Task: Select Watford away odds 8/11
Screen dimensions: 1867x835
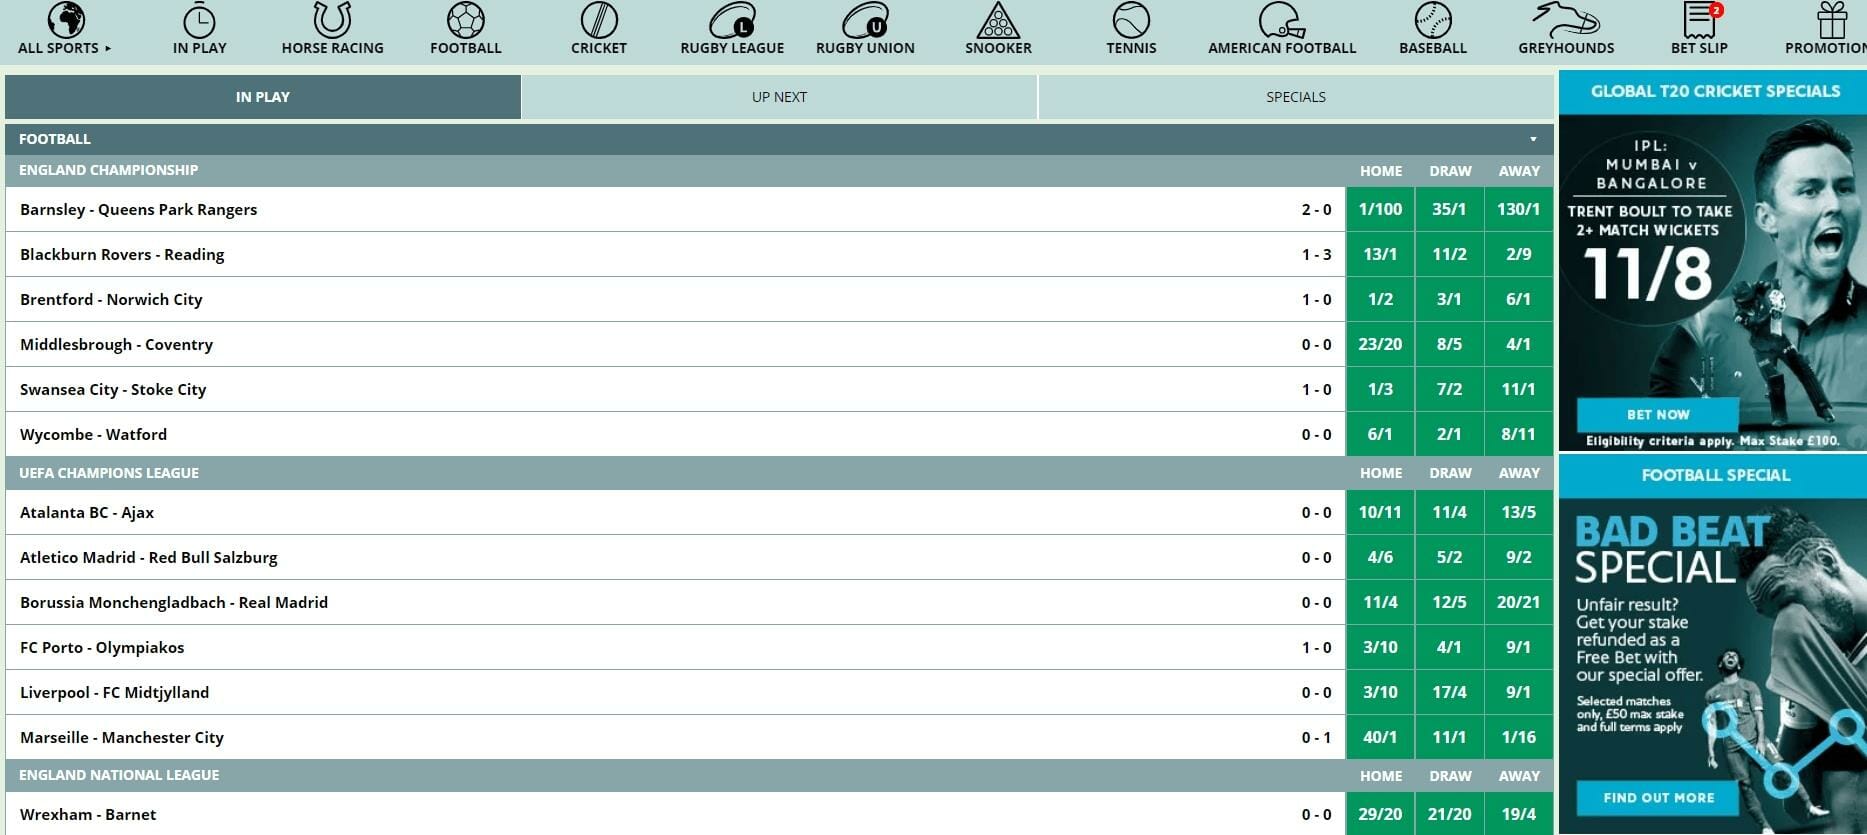Action: point(1518,434)
